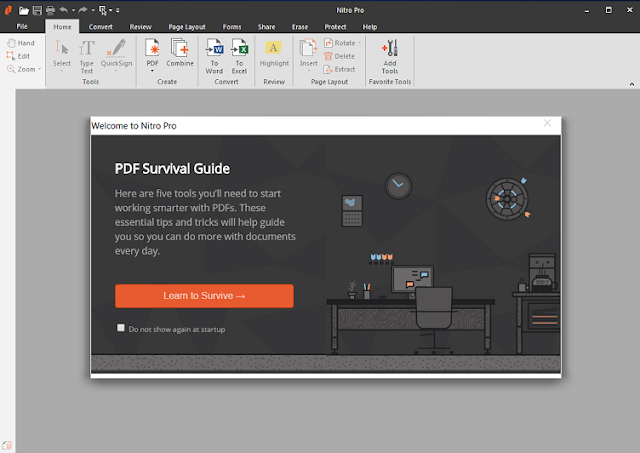
Task: Click the Insert pages tool
Action: coord(309,55)
